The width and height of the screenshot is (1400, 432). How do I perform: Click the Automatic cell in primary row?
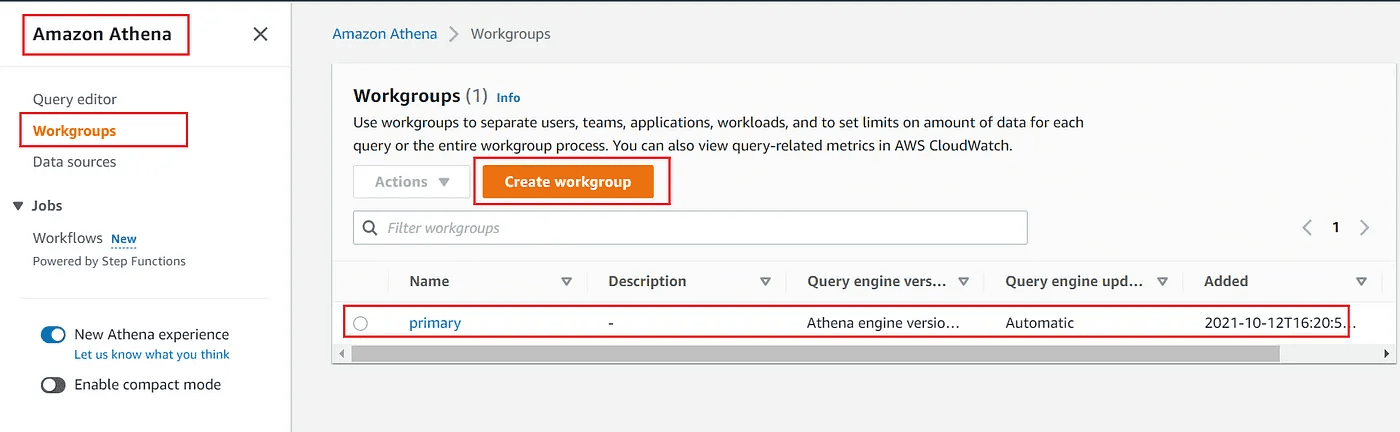[1040, 323]
